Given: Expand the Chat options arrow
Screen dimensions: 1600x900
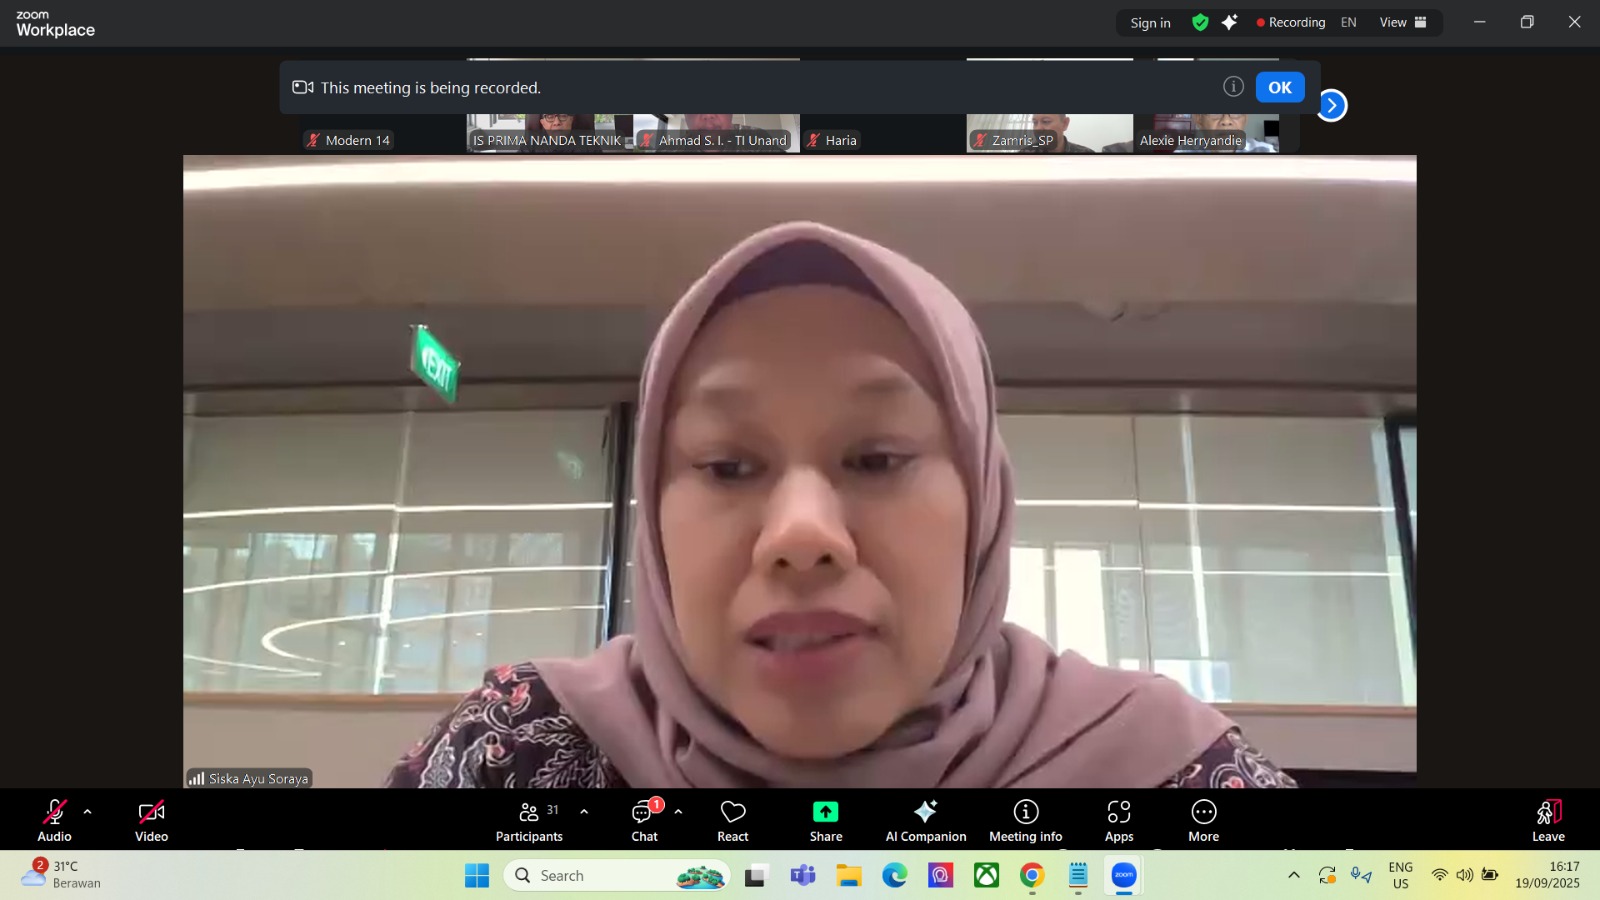Looking at the screenshot, I should point(678,812).
